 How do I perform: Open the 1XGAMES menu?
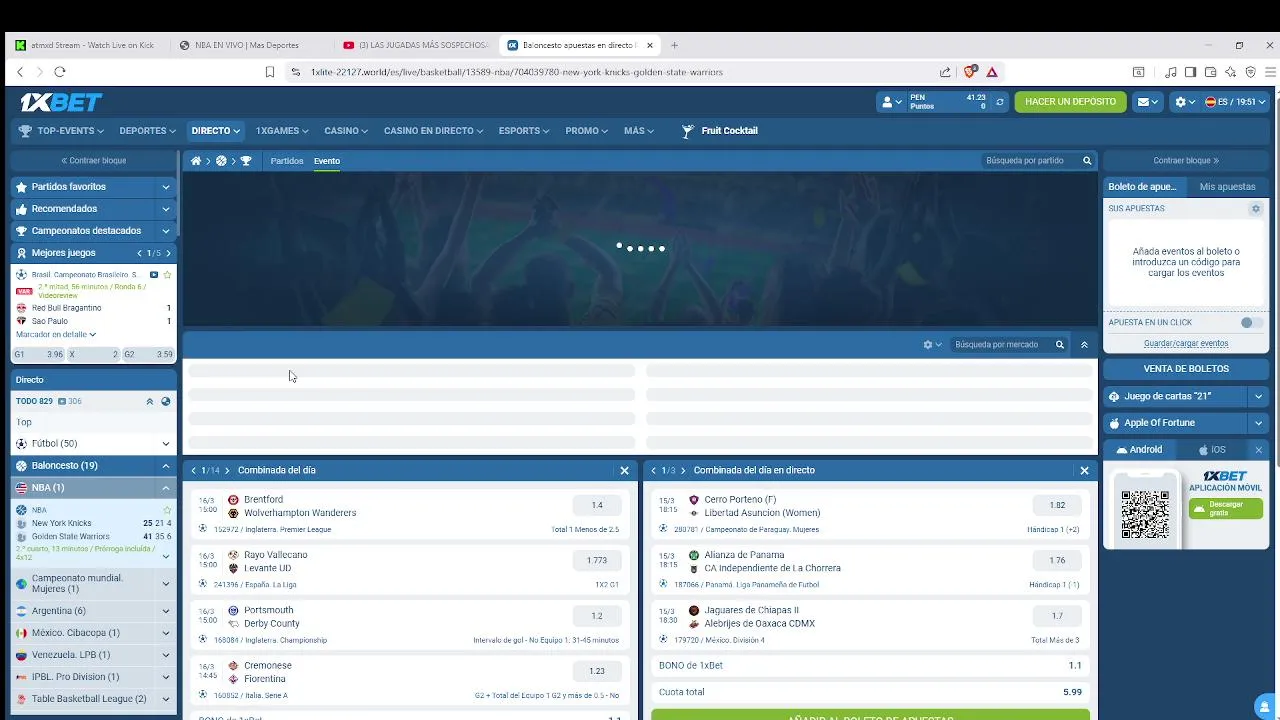[282, 131]
